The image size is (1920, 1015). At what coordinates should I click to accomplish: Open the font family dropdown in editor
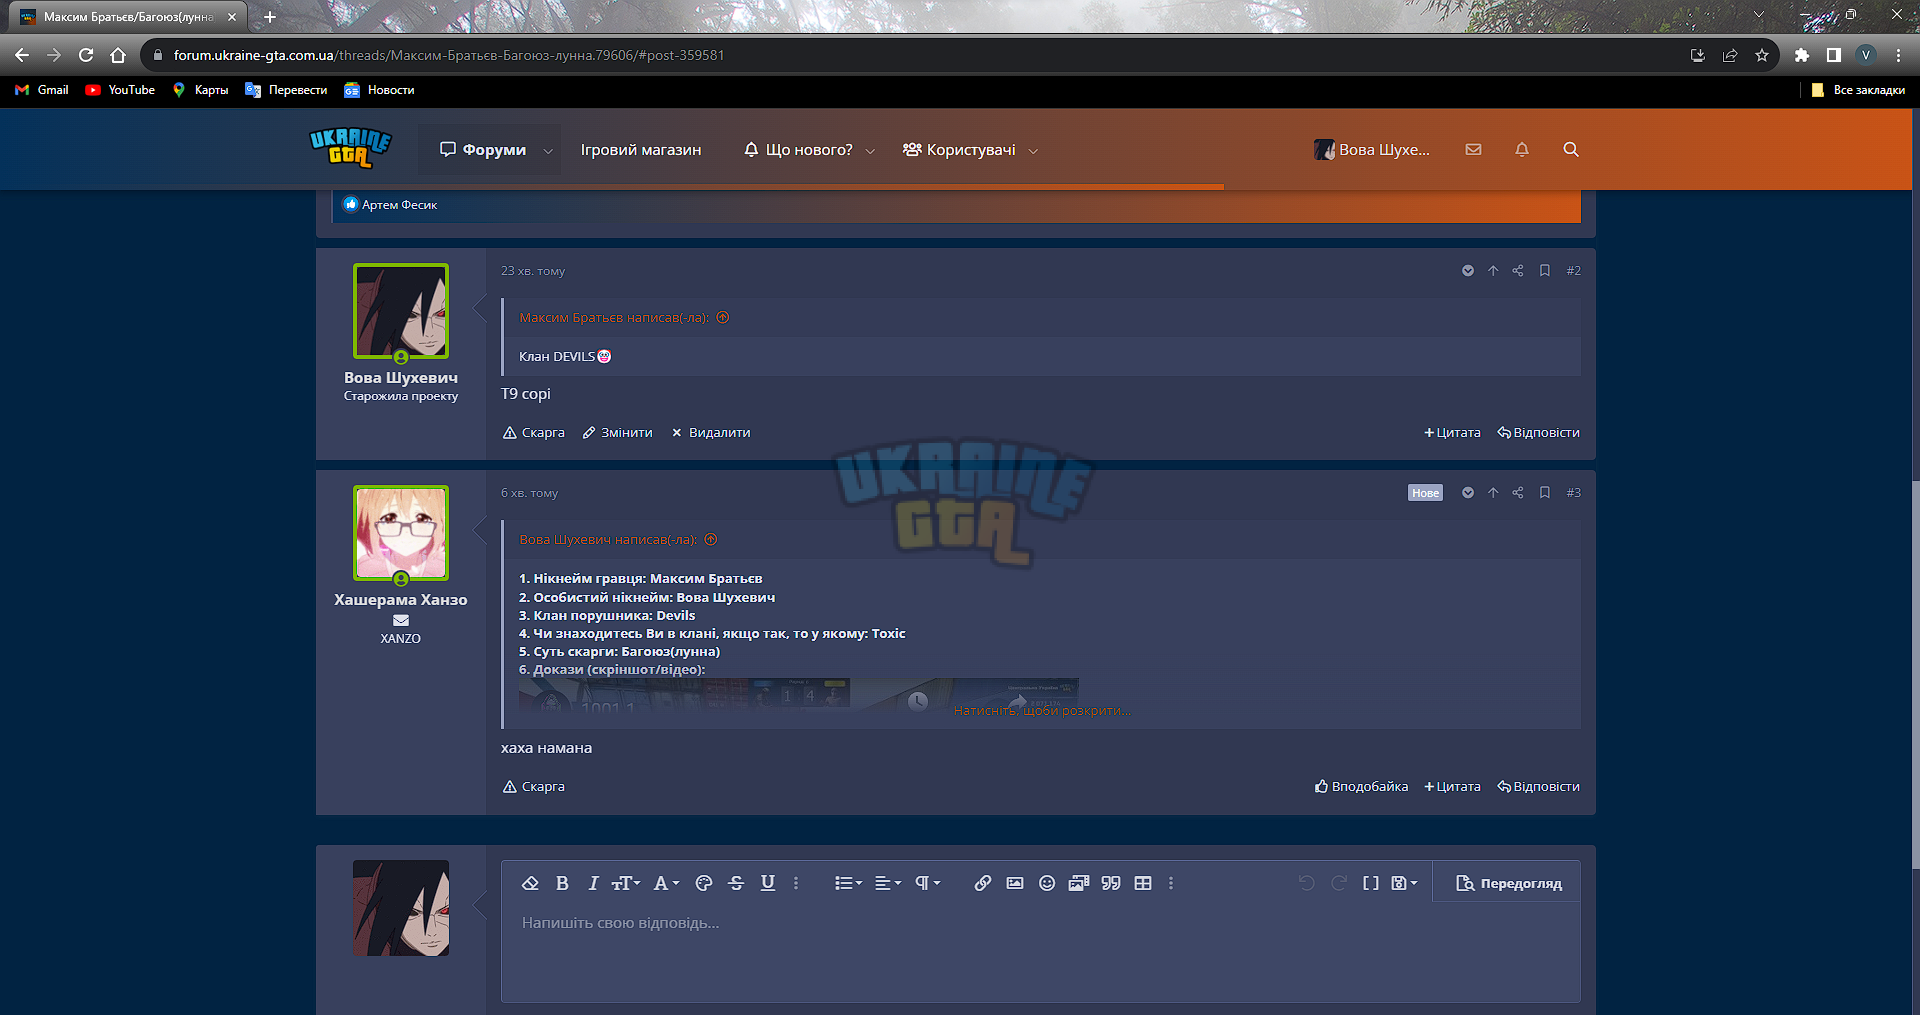pyautogui.click(x=666, y=883)
